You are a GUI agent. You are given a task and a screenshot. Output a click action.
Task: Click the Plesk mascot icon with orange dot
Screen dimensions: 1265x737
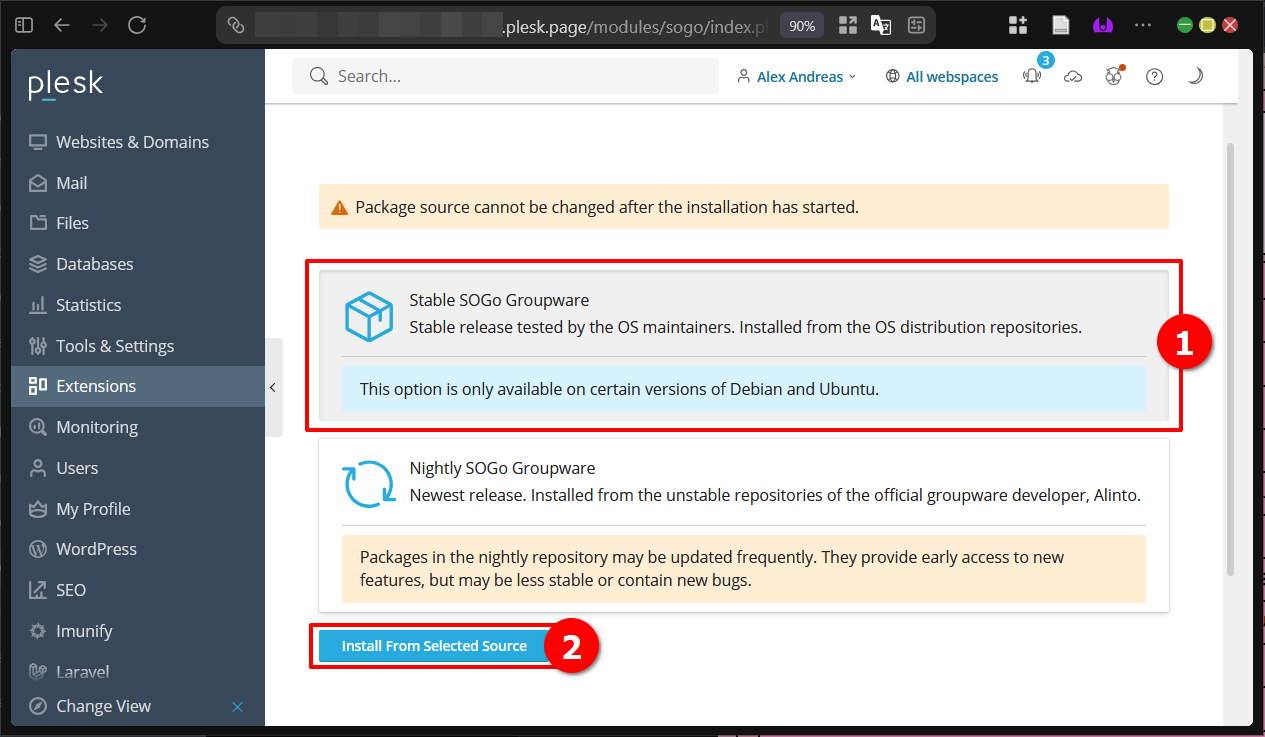pyautogui.click(x=1114, y=76)
